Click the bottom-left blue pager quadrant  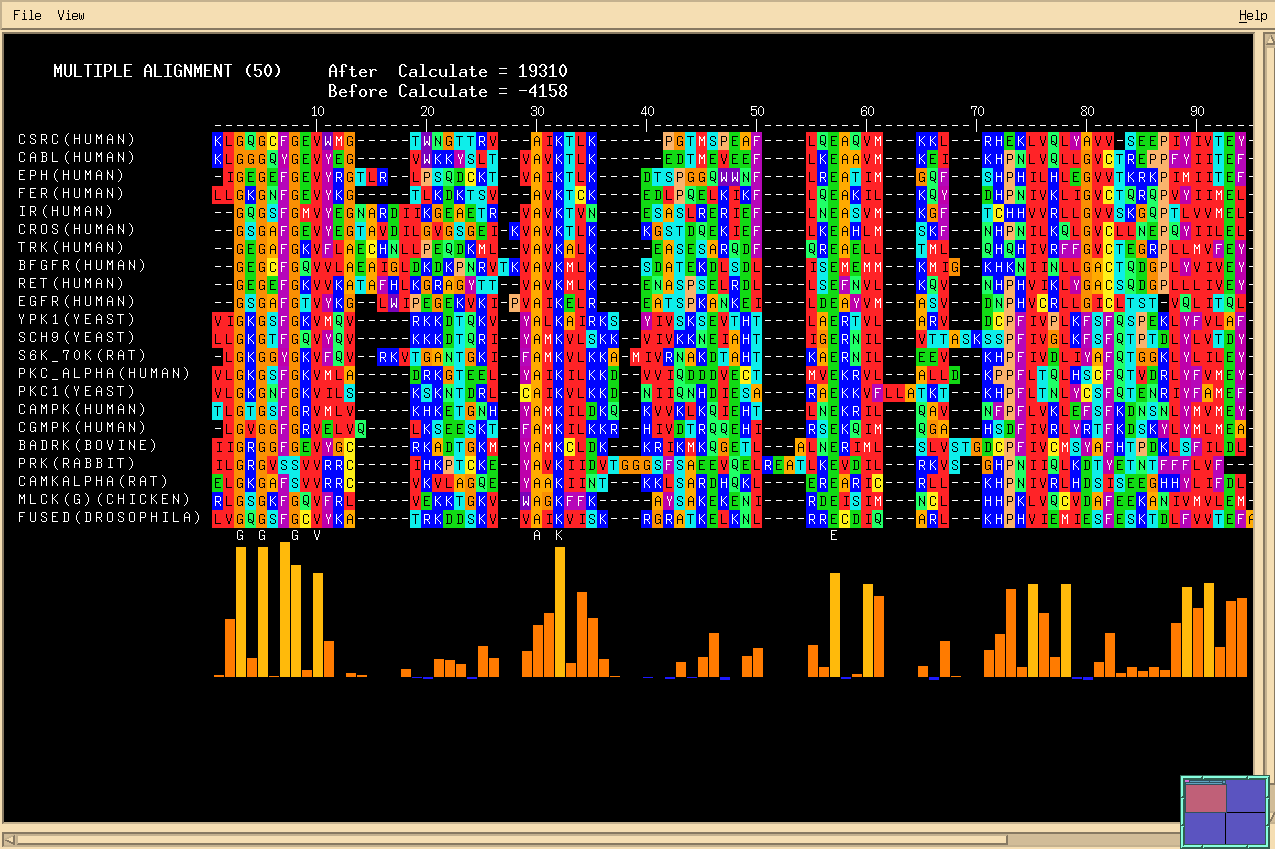click(1205, 827)
